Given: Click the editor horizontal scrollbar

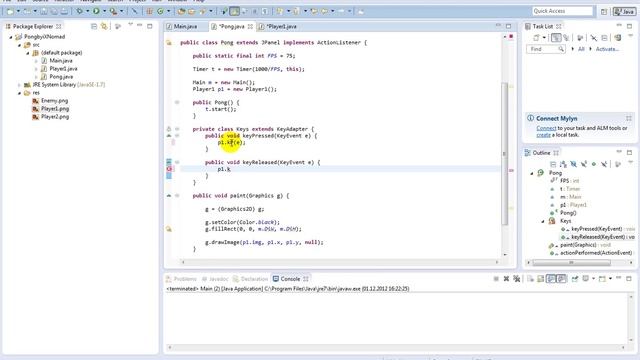Looking at the screenshot, I should click(340, 262).
